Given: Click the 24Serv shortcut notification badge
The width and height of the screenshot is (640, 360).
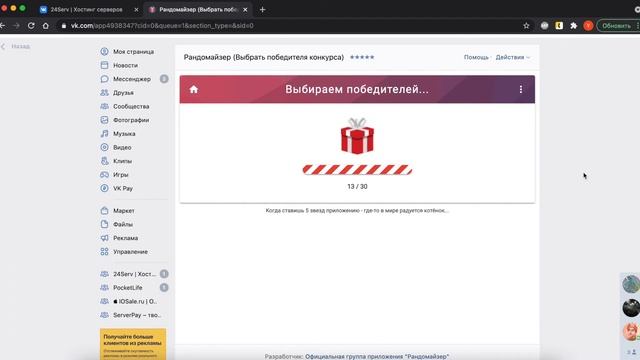Looking at the screenshot, I should tap(164, 274).
